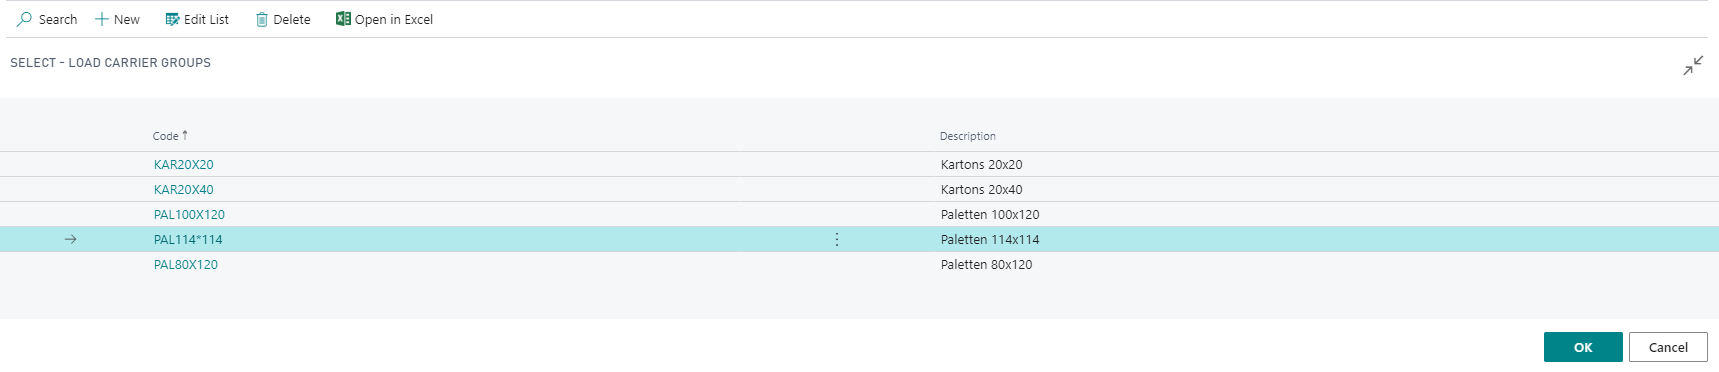Click the Select - Load Carrier Groups title
Image resolution: width=1719 pixels, height=372 pixels.
(111, 62)
